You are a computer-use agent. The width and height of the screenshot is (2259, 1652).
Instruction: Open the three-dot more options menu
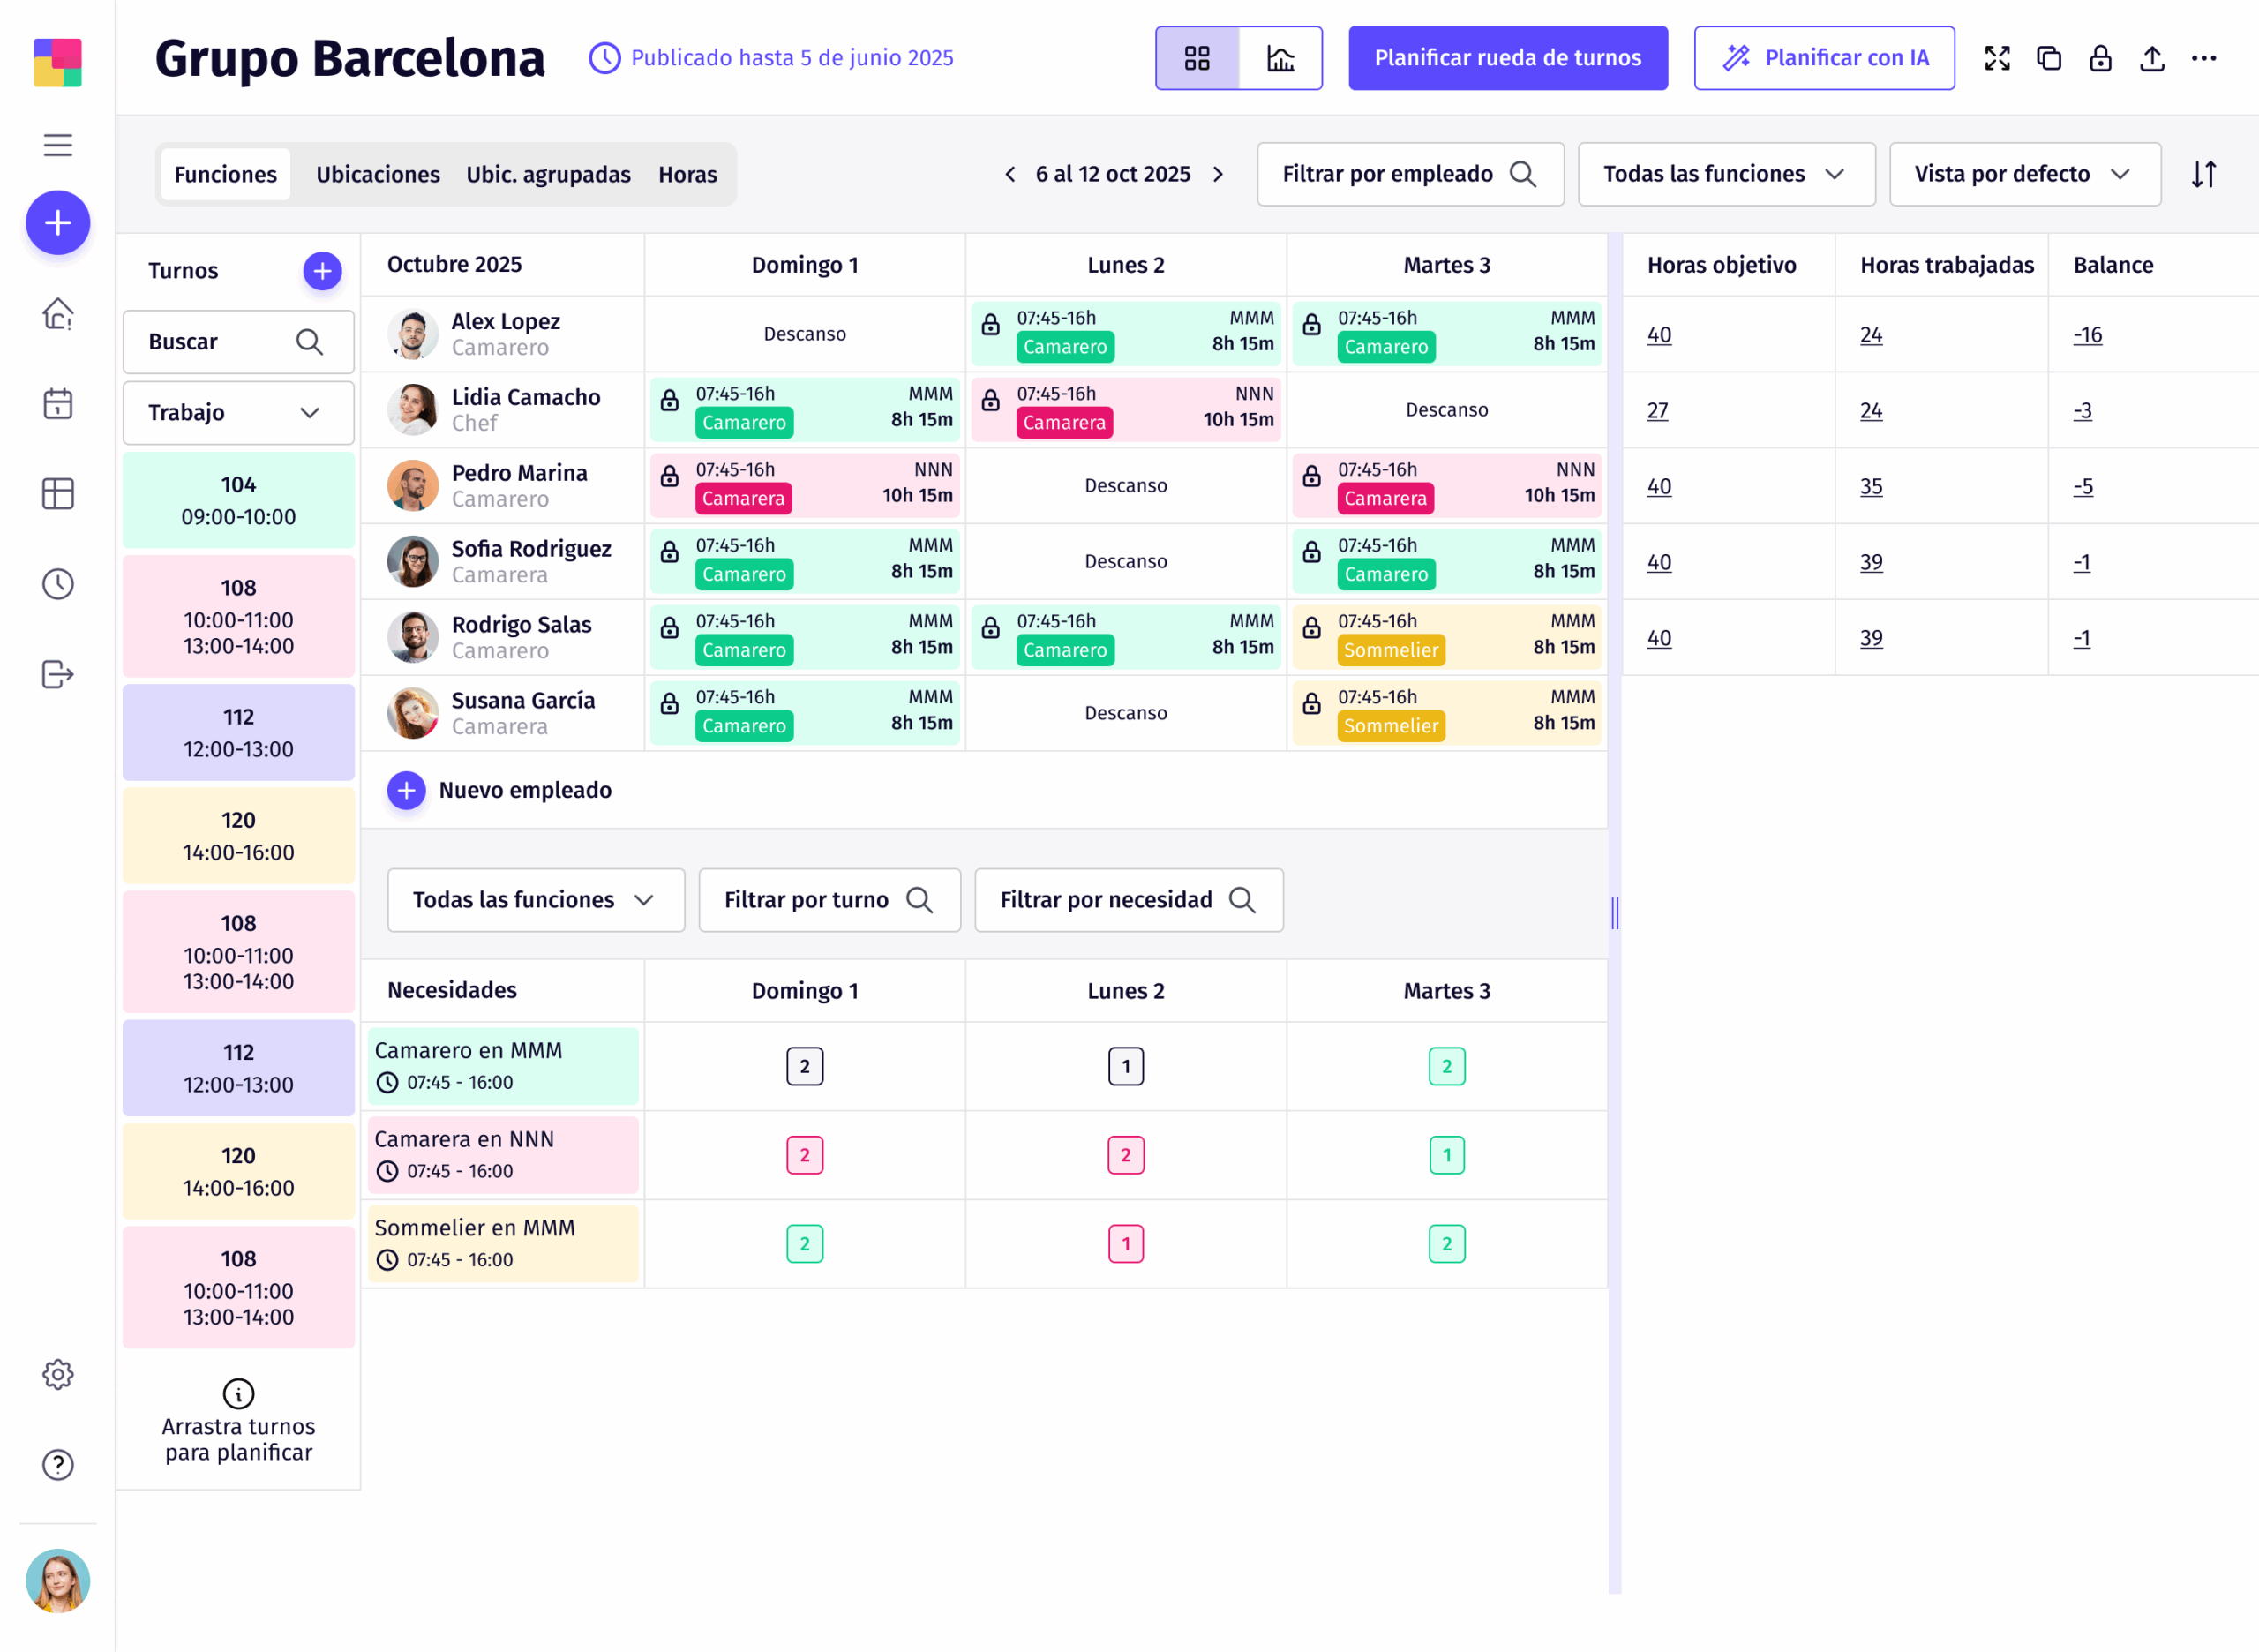2204,58
